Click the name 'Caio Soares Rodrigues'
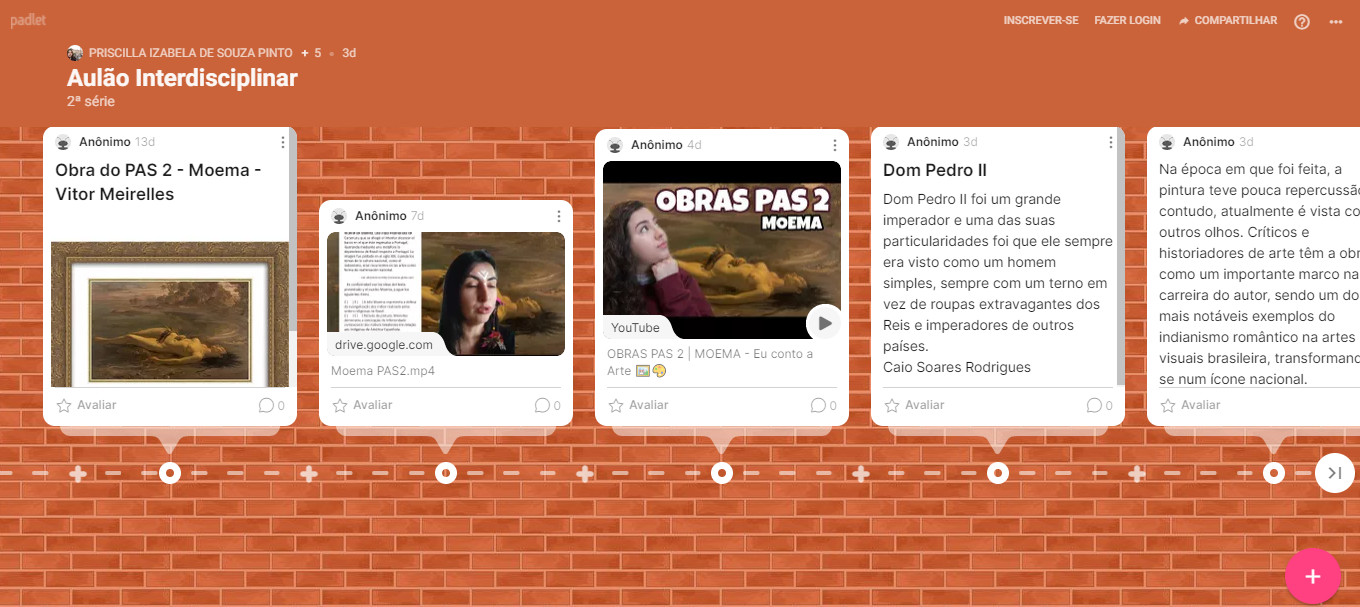Image resolution: width=1360 pixels, height=607 pixels. [957, 367]
